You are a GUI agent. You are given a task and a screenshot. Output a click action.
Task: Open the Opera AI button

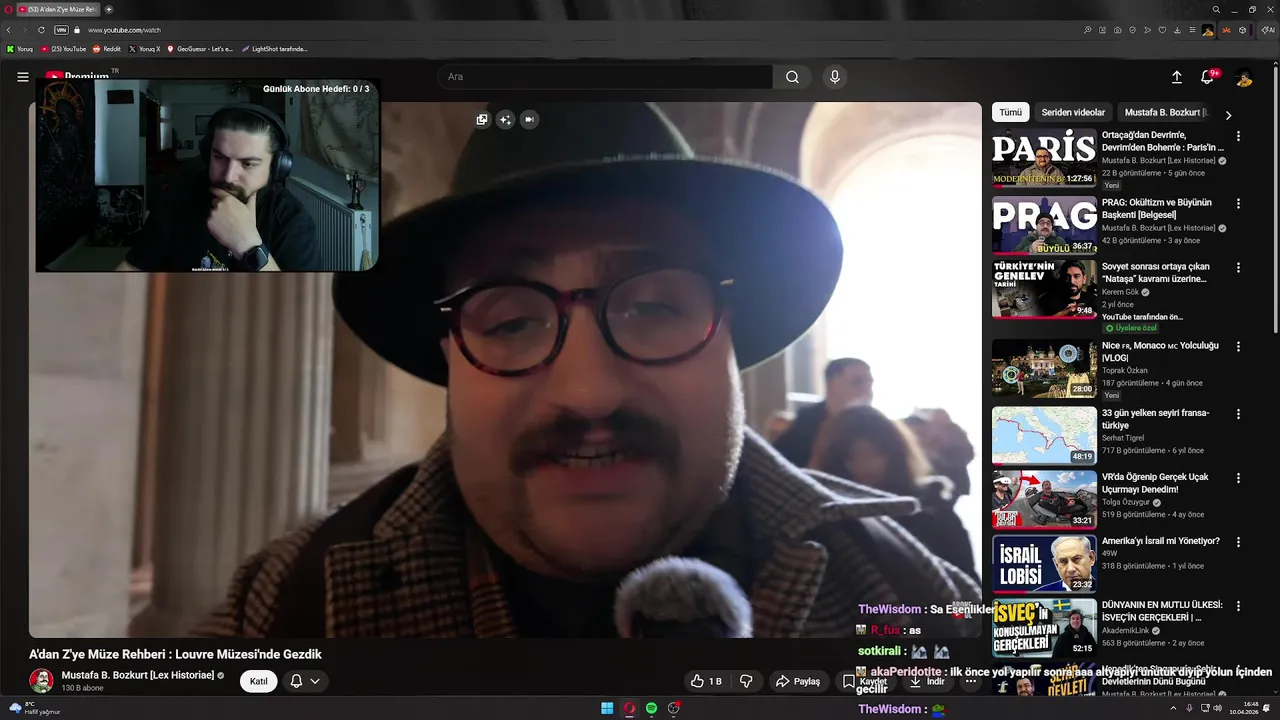[1268, 30]
